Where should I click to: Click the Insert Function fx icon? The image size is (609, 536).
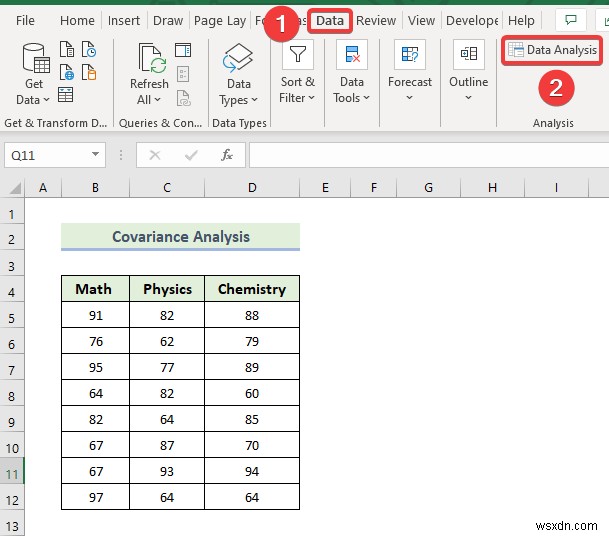pos(226,155)
